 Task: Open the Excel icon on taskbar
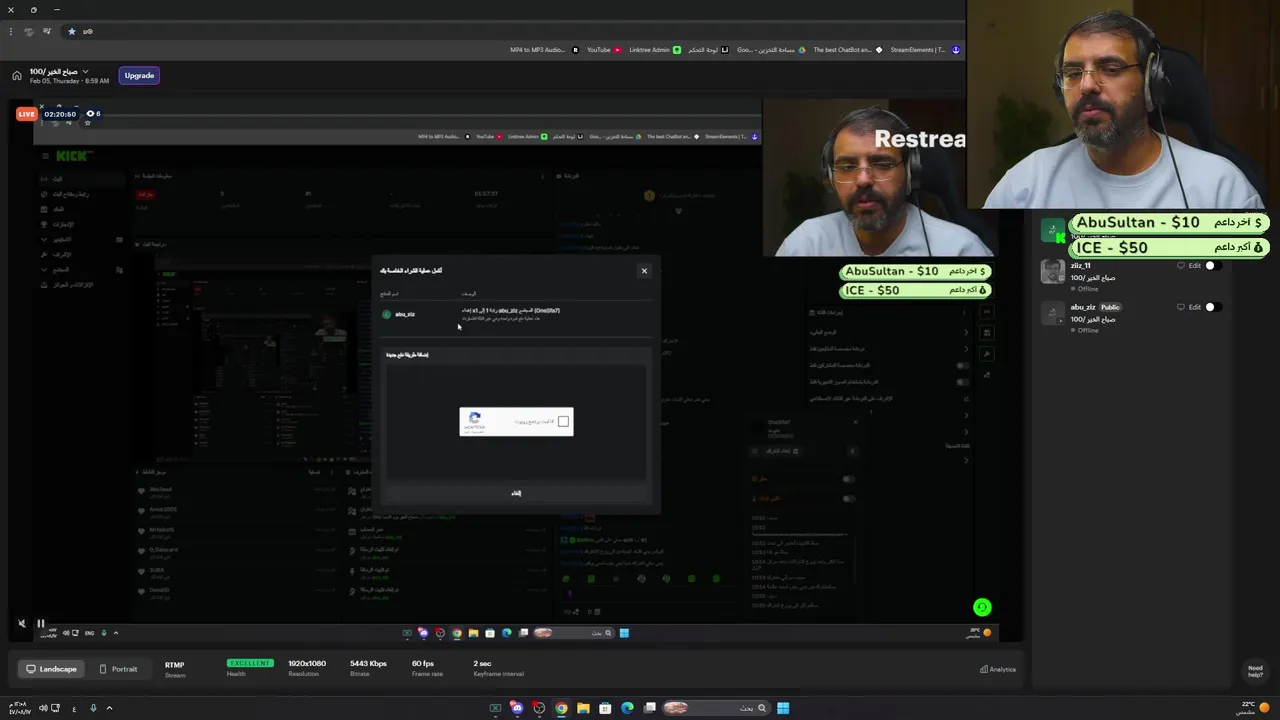495,708
